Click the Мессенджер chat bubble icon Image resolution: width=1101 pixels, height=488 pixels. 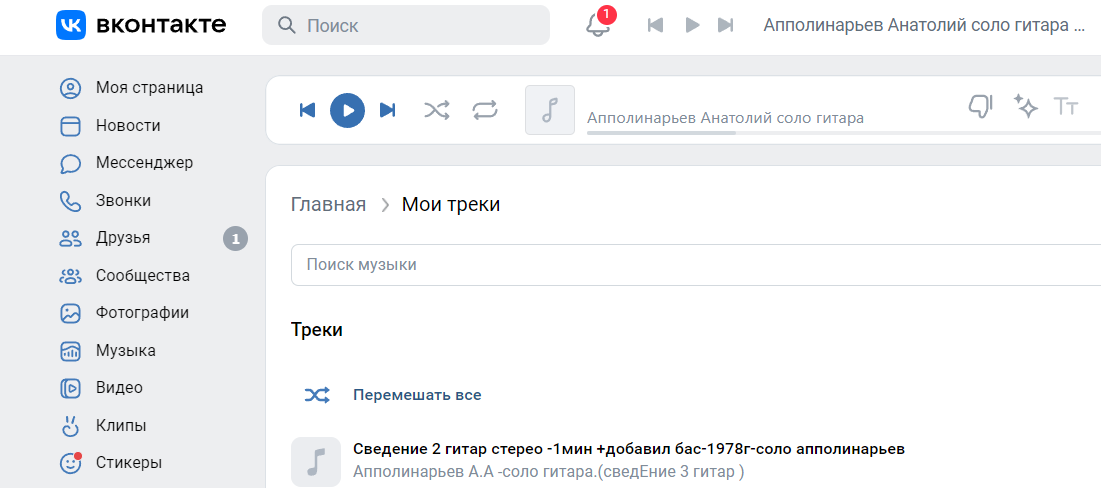click(70, 164)
